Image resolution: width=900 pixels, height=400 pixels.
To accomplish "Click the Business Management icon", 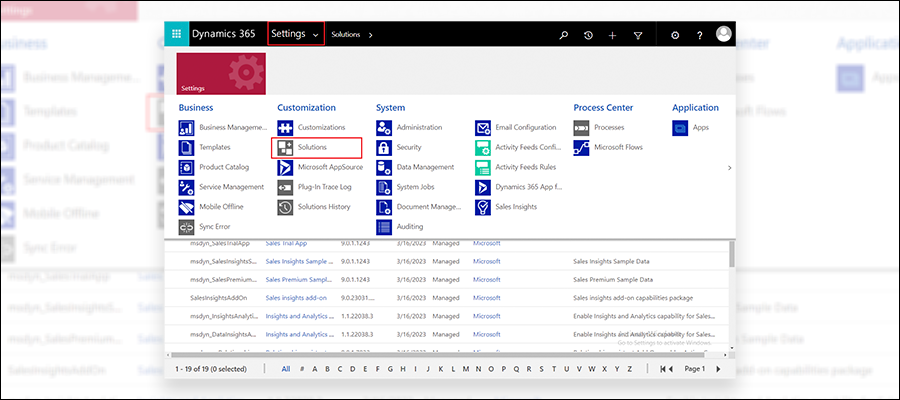I will click(x=187, y=128).
